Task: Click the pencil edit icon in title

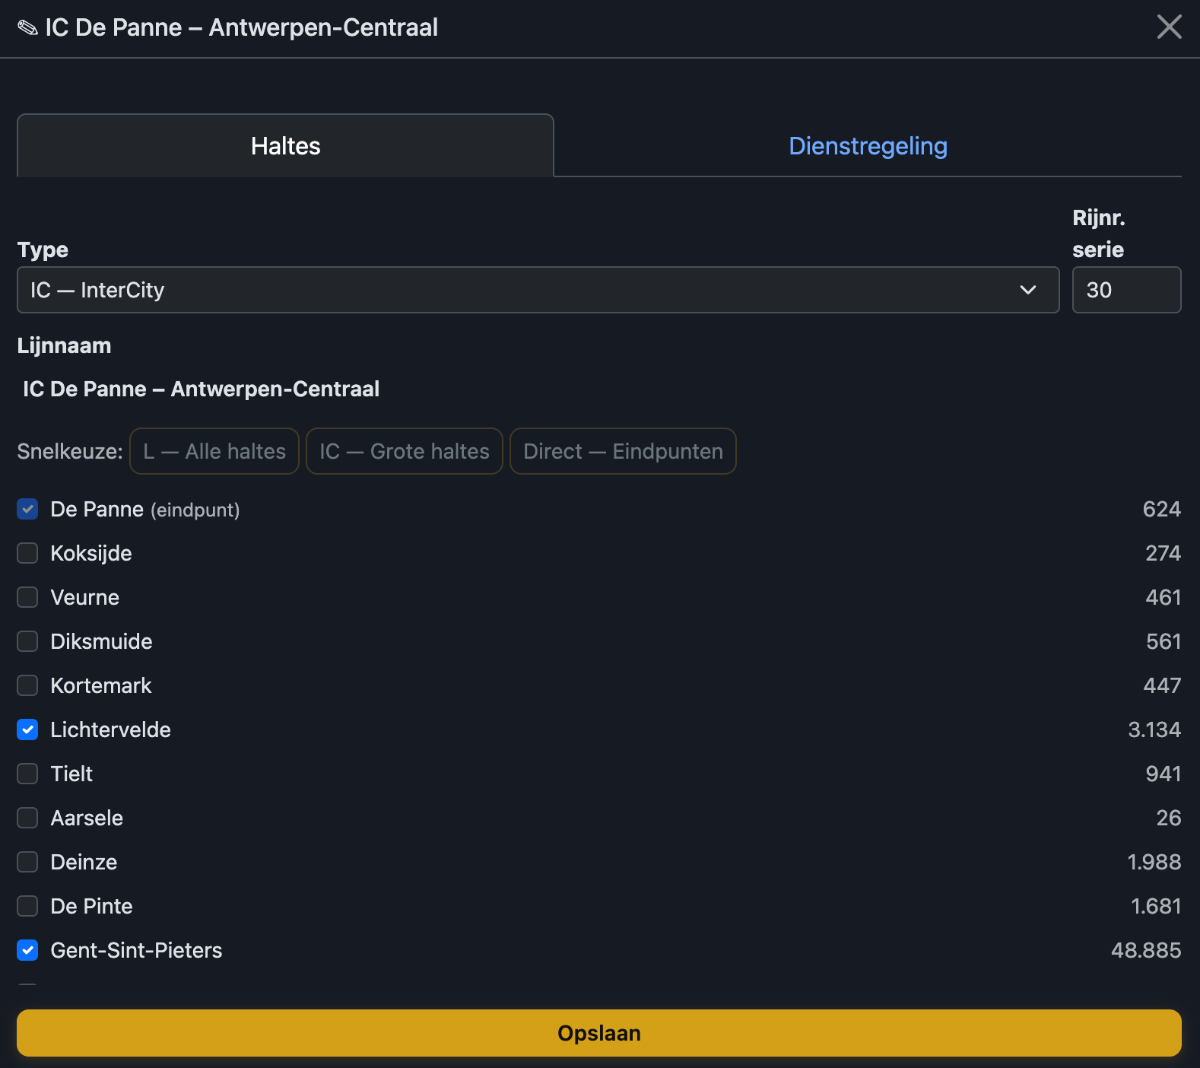Action: [x=28, y=28]
